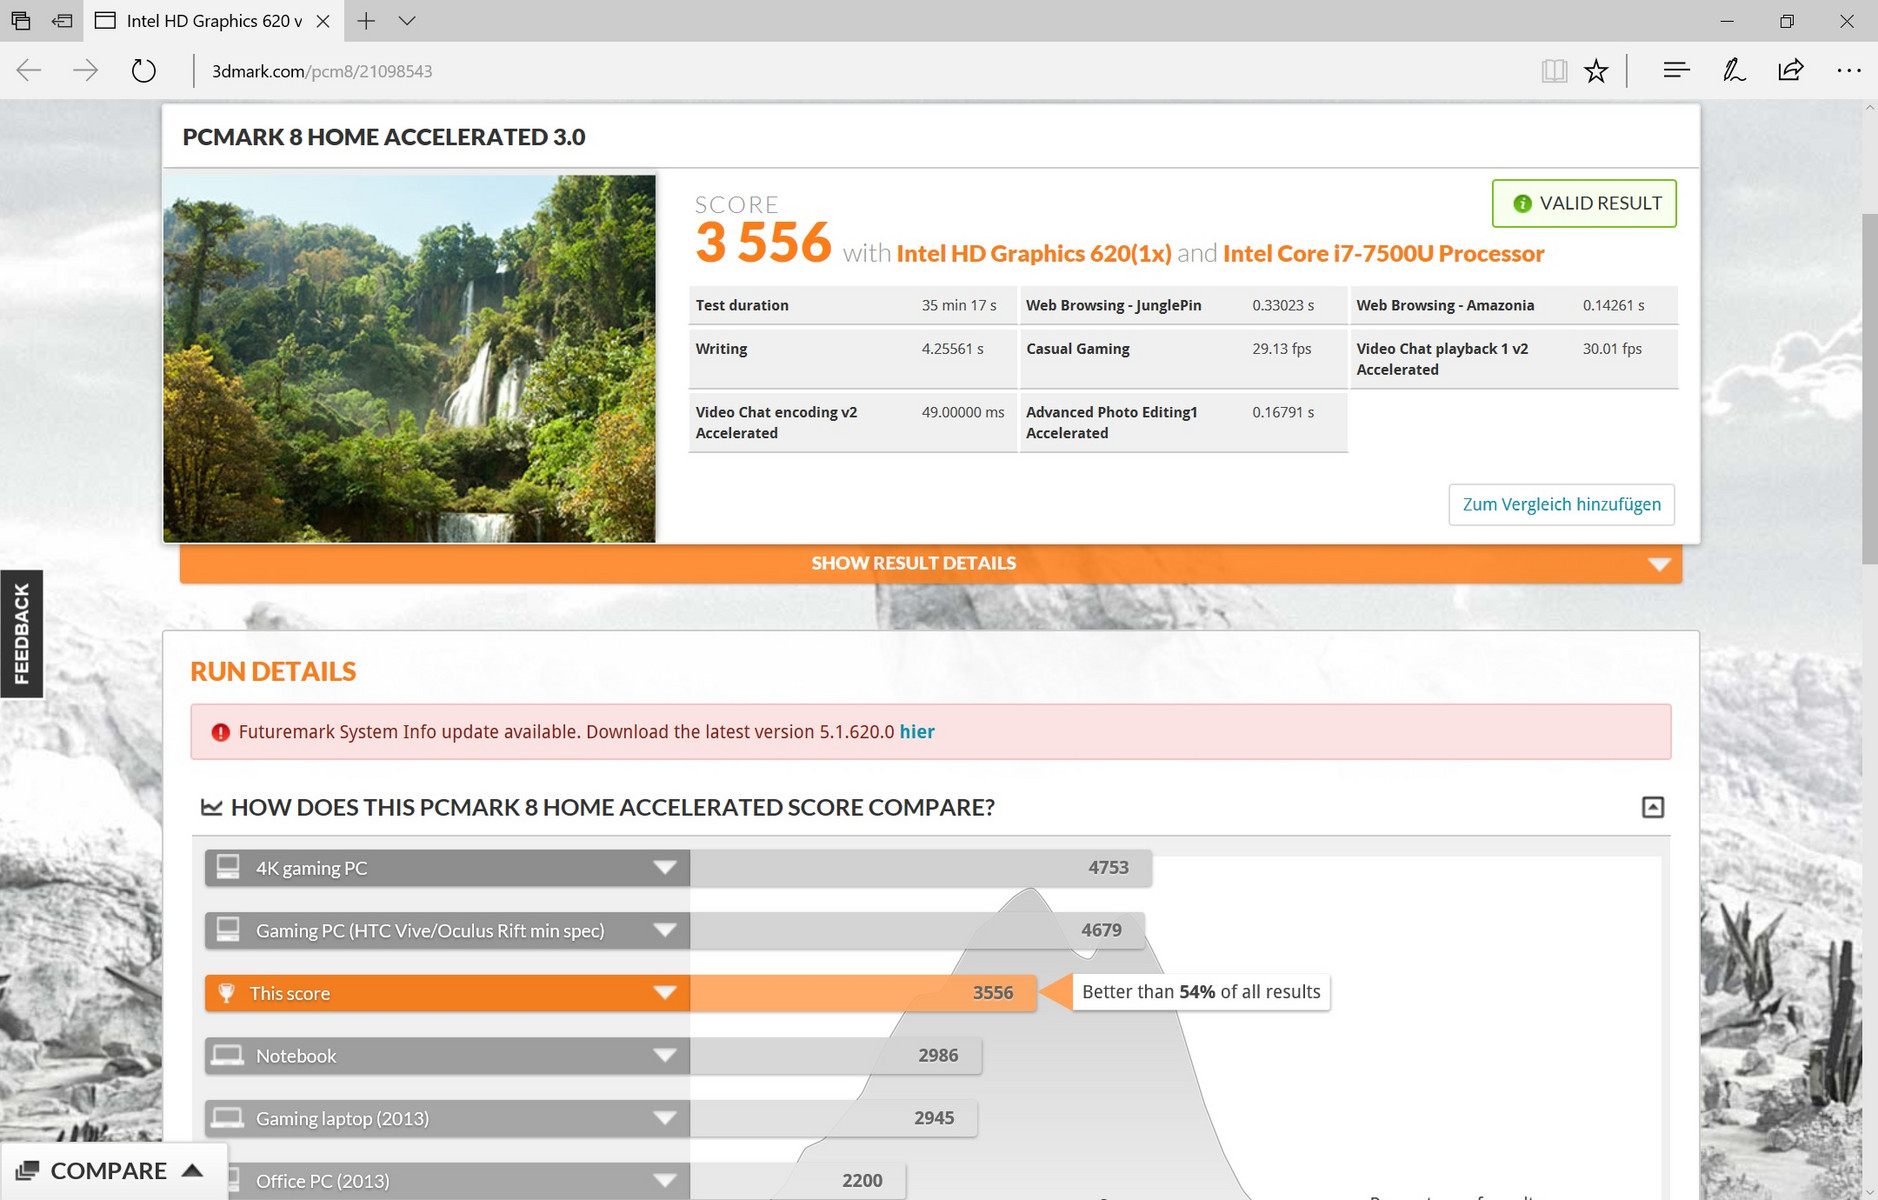Viewport: 1878px width, 1200px height.
Task: Click the jungle waterfall benchmark thumbnail
Action: (409, 358)
